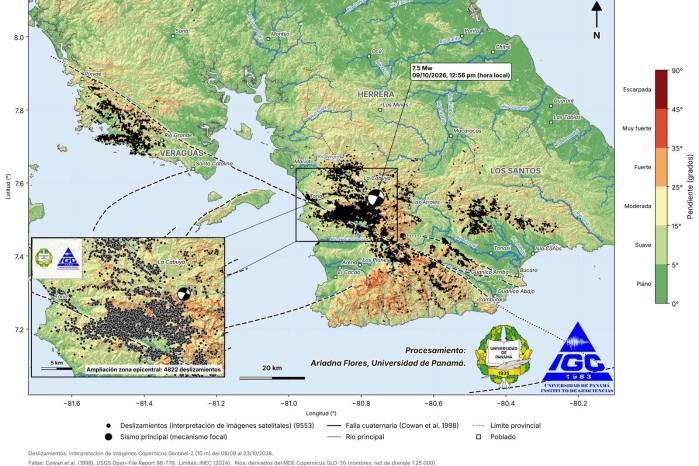
Task: Click the caption 'Ampliación zona epicentral: 4822 deslizamientos'
Action: [153, 370]
